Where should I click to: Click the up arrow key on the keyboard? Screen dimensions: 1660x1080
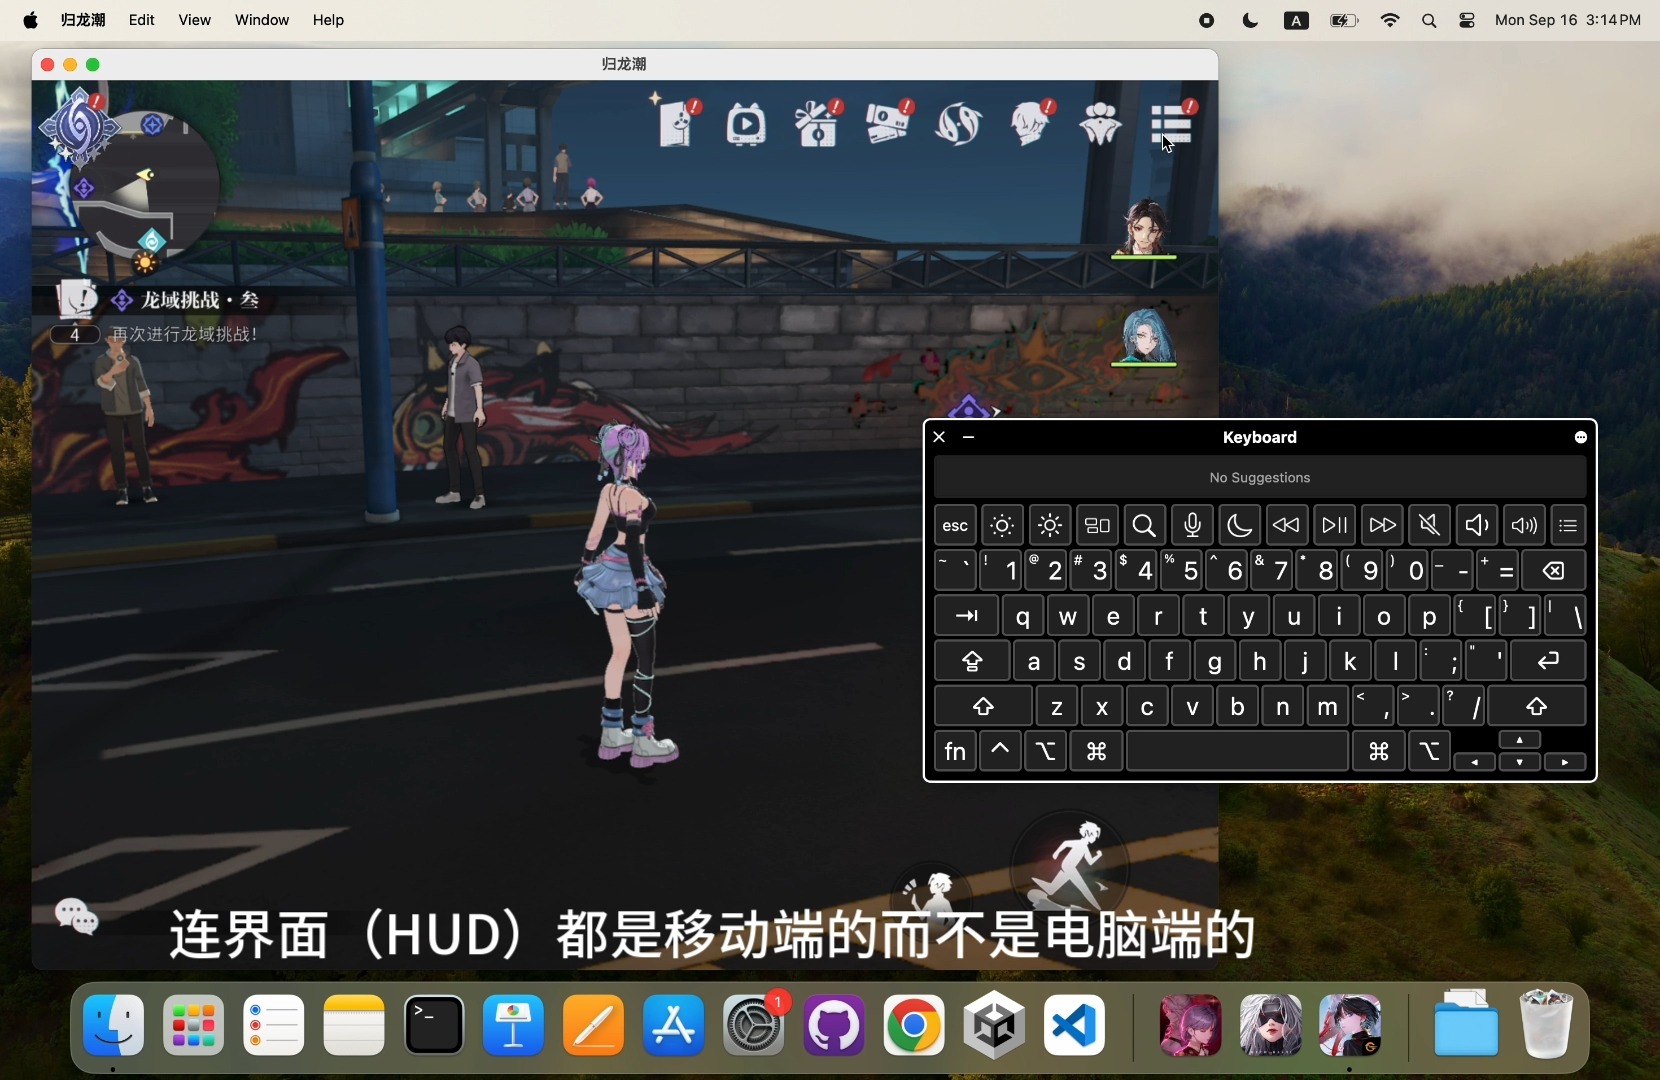pos(1521,741)
